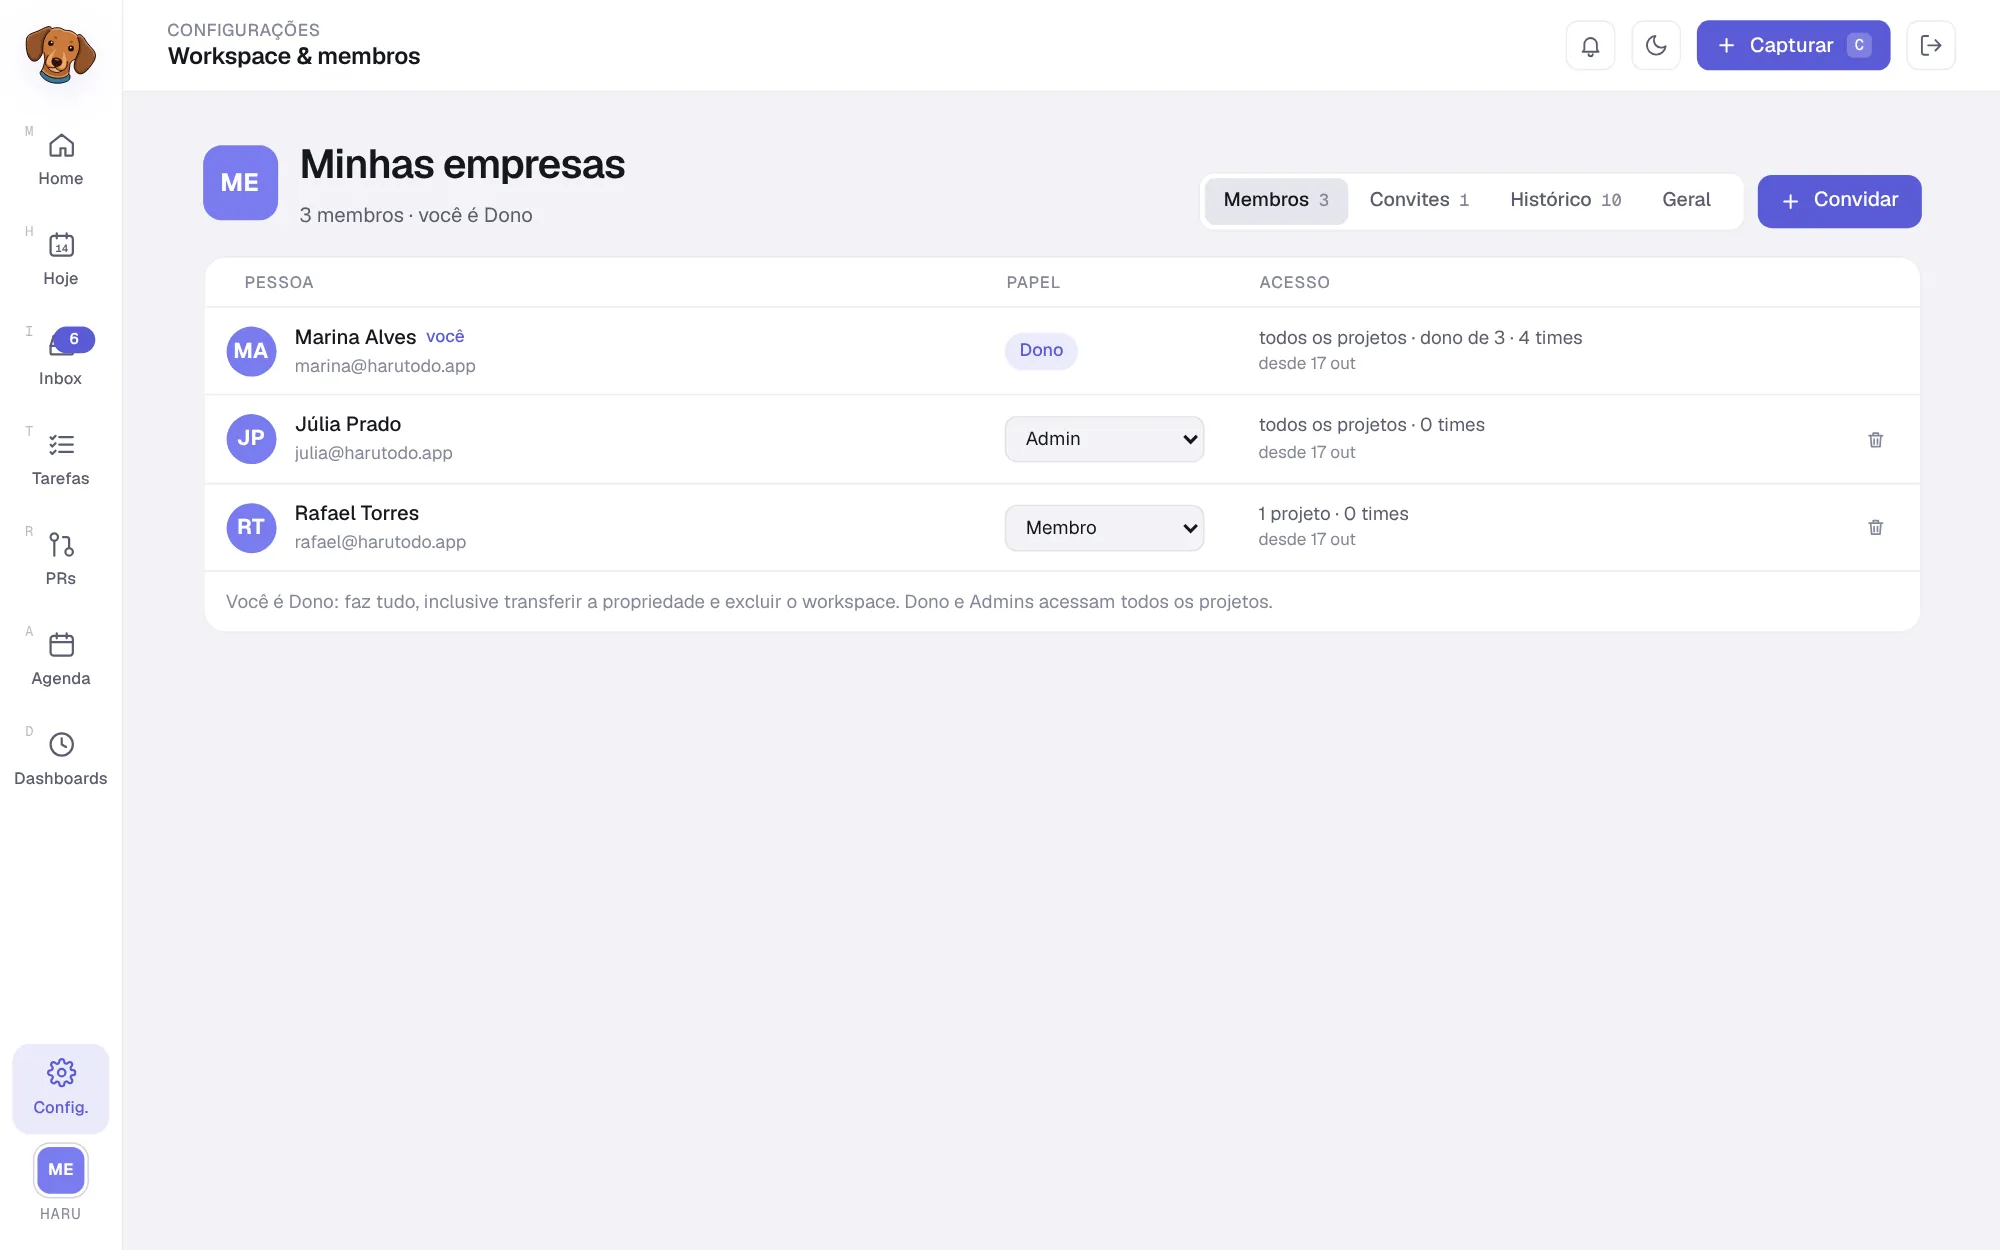
Task: Switch to the Convites tab
Action: 1419,200
